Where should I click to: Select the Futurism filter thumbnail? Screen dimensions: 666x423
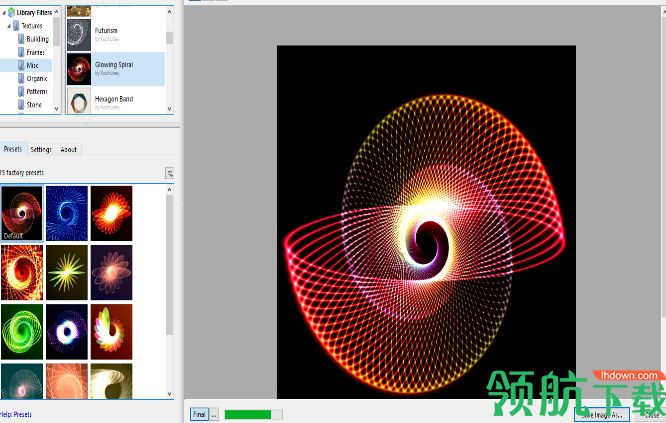(79, 35)
